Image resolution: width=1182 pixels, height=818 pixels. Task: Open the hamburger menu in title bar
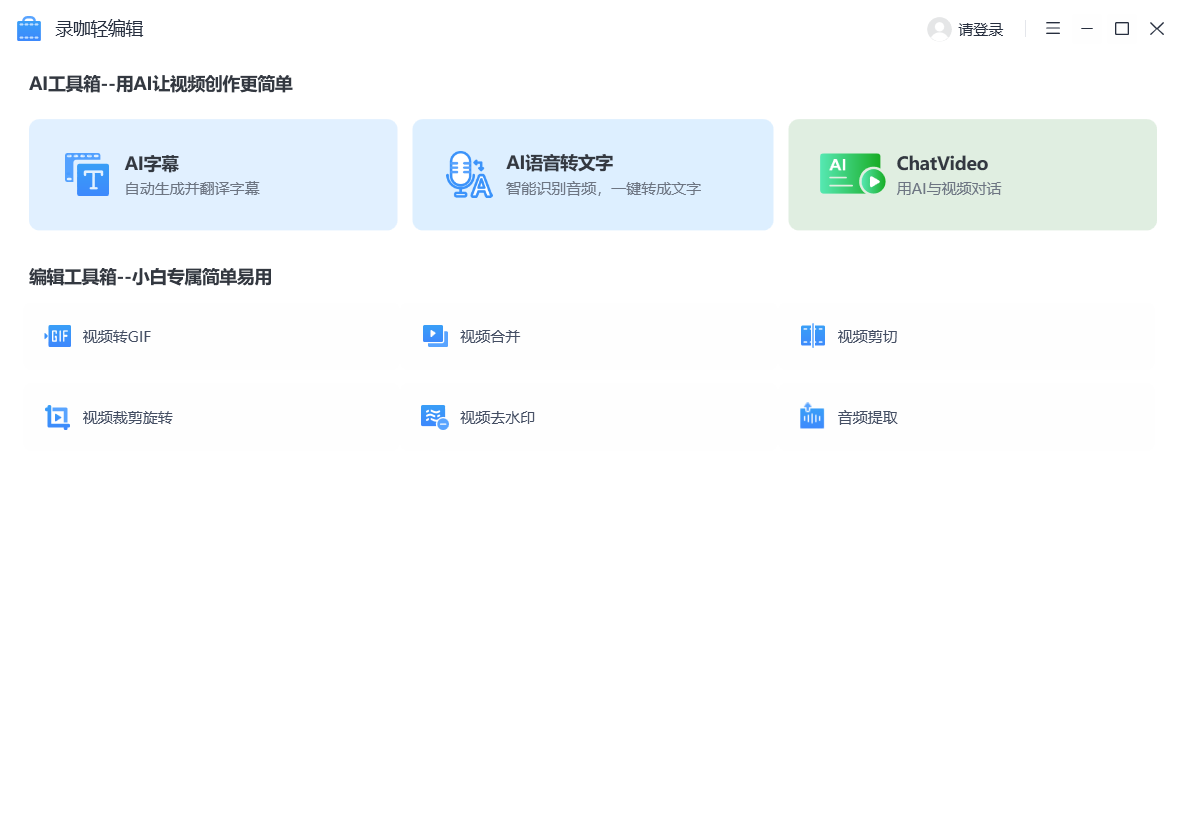(1053, 29)
